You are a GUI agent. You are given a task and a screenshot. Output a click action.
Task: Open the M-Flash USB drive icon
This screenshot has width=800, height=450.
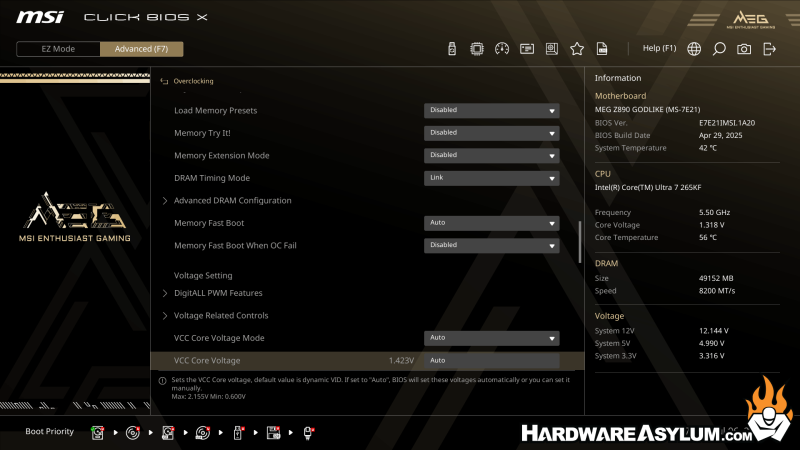[x=452, y=49]
